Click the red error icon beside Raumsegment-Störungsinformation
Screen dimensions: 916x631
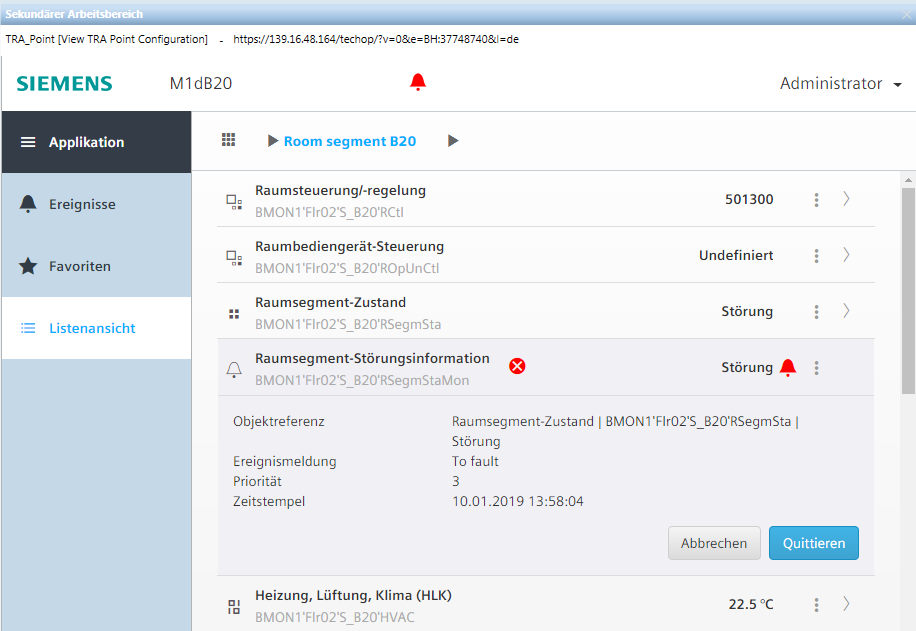(x=517, y=366)
